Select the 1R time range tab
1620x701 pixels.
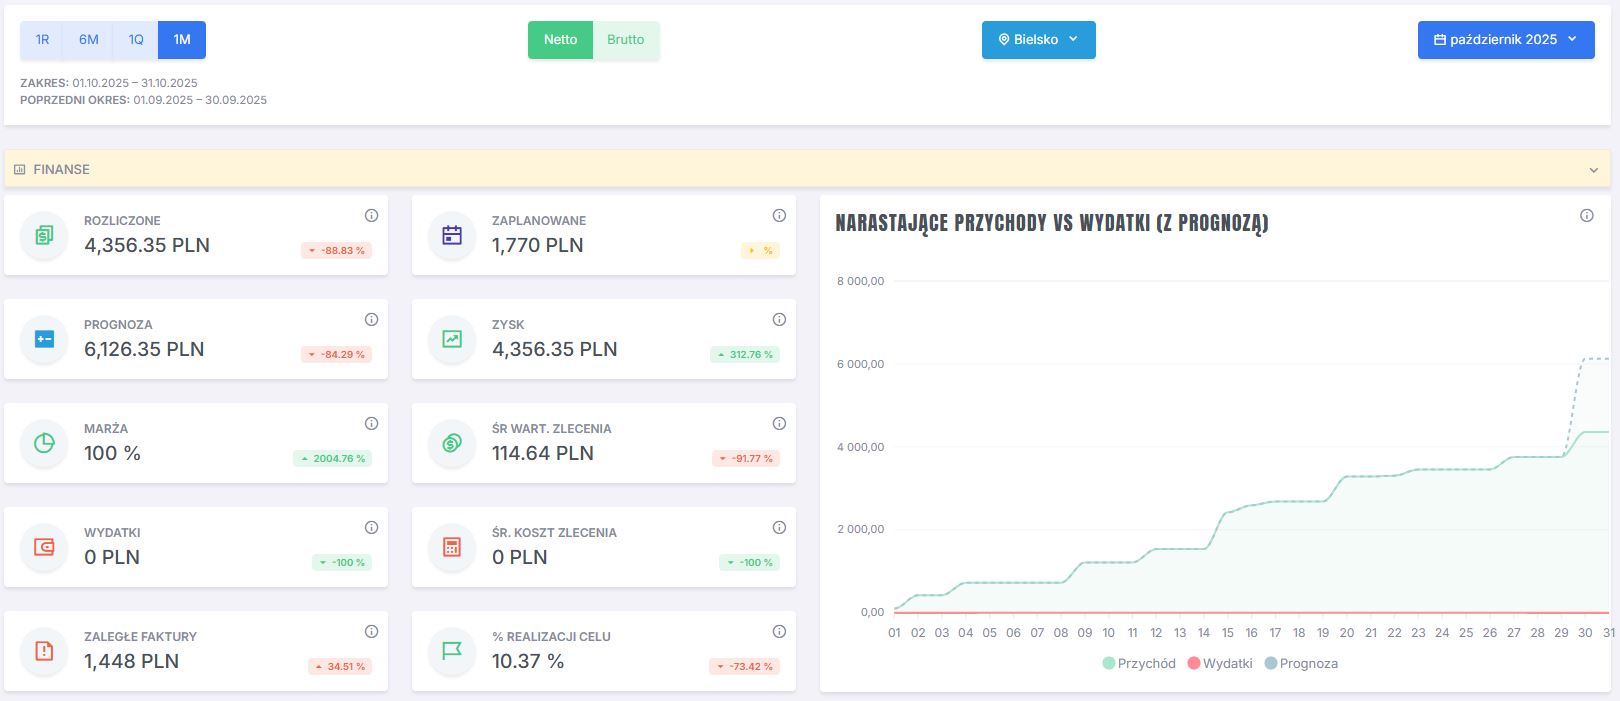[x=42, y=40]
